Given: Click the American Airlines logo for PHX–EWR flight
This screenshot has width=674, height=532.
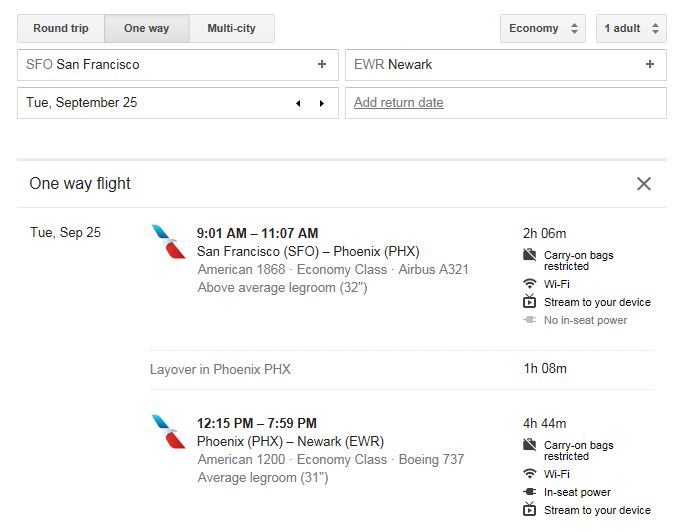Looking at the screenshot, I should (168, 431).
